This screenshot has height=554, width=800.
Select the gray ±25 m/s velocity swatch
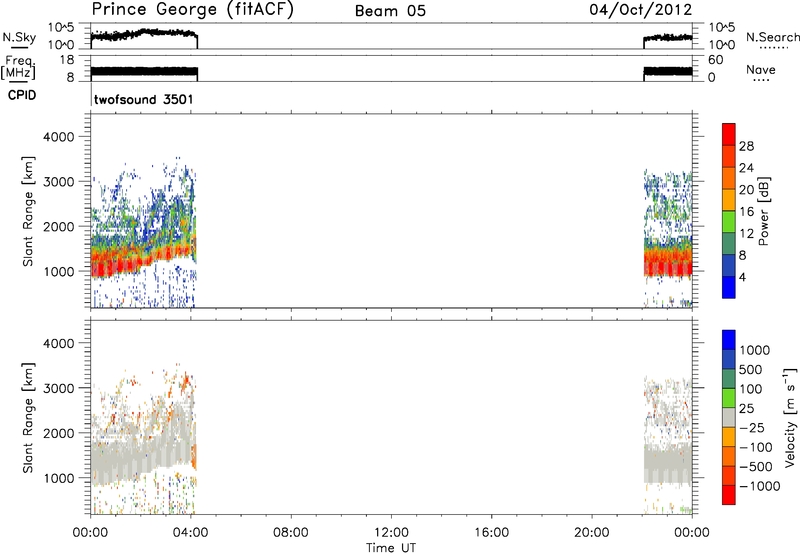click(x=729, y=417)
